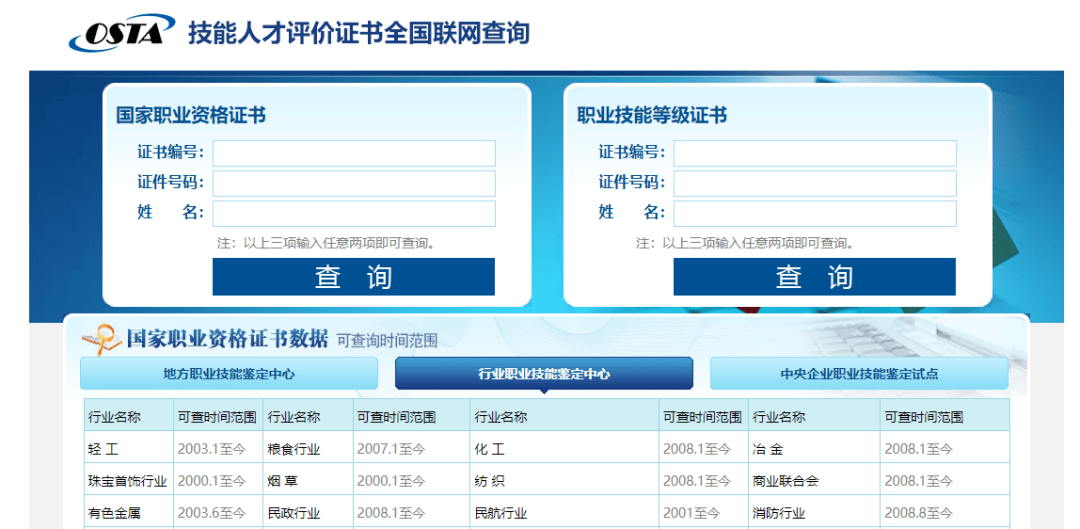Switch to 地方职业技能鉴定中心 tab
This screenshot has width=1080, height=529.
coord(229,374)
